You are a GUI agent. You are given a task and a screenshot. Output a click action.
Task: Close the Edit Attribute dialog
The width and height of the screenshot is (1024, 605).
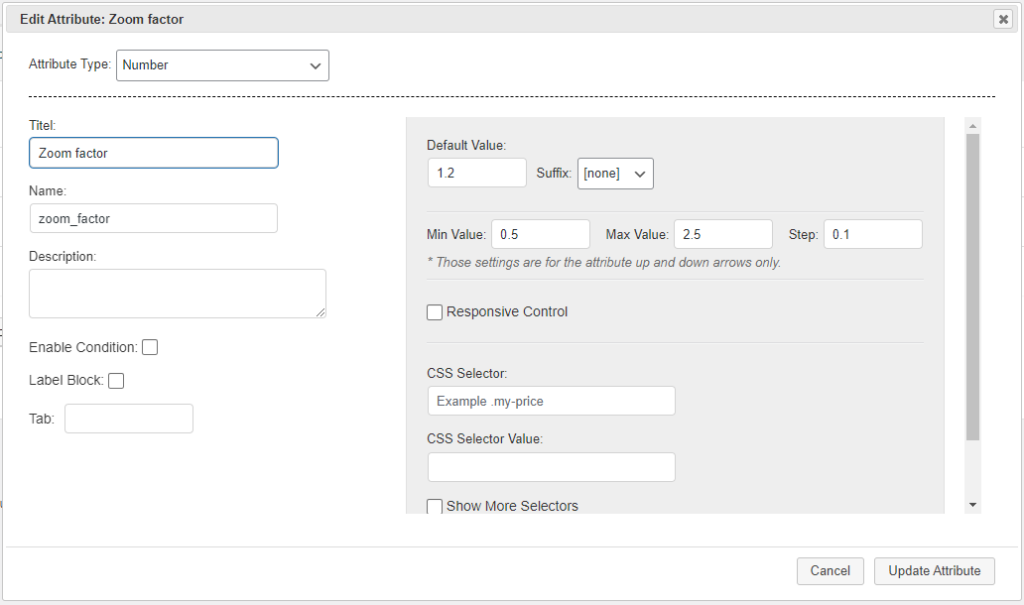tap(1002, 19)
